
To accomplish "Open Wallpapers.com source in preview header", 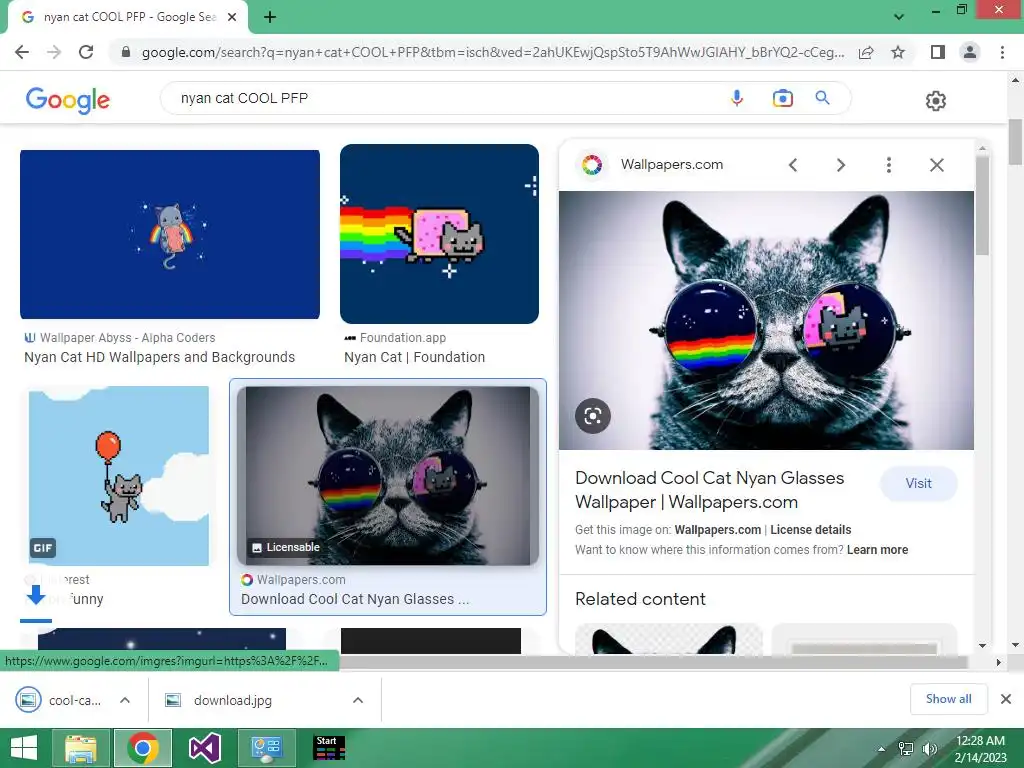I will tap(671, 165).
